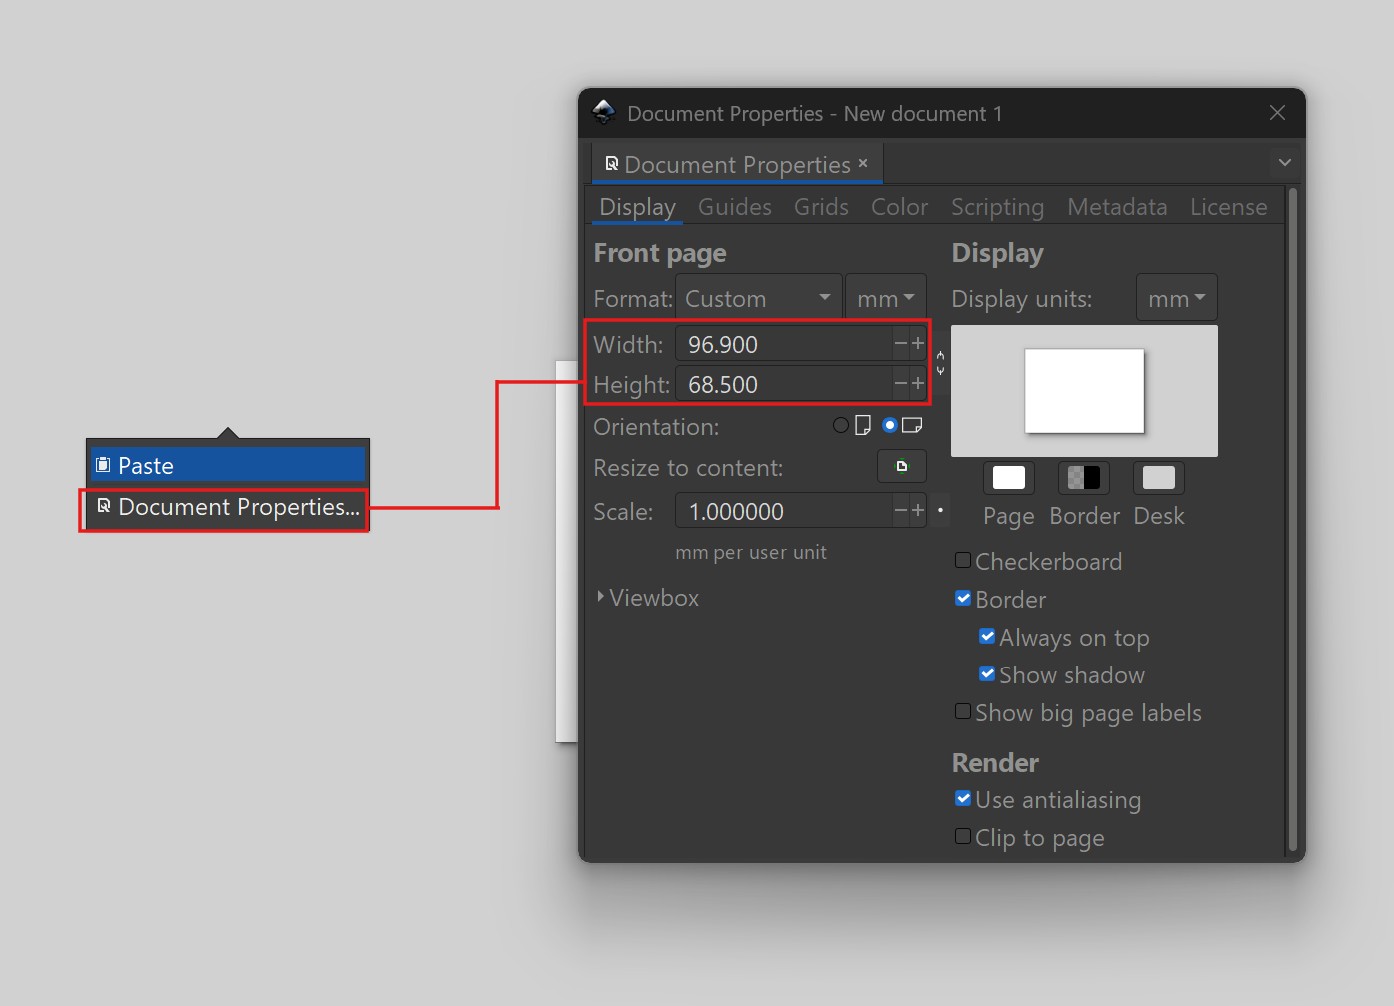Open the Format Custom dropdown
1394x1006 pixels.
tap(758, 298)
